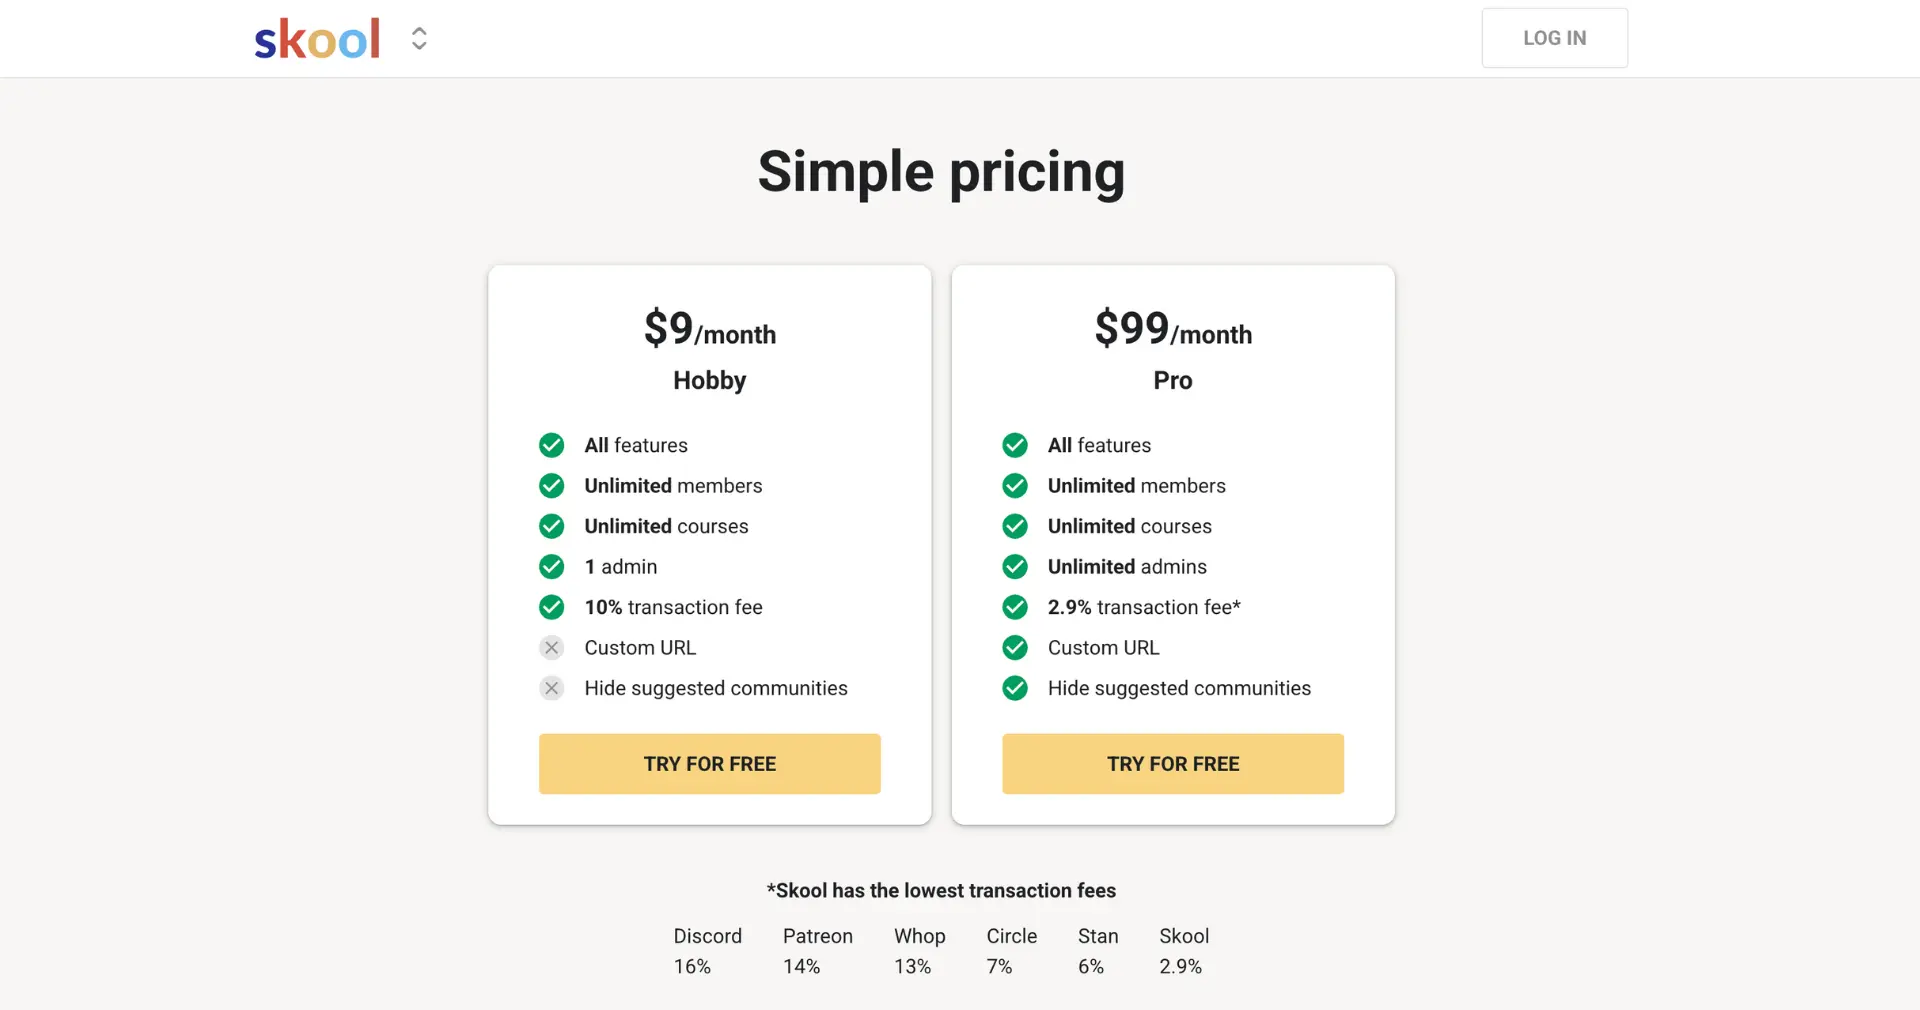Click the LOG IN button
Screen dimensions: 1920x1010
(1554, 38)
